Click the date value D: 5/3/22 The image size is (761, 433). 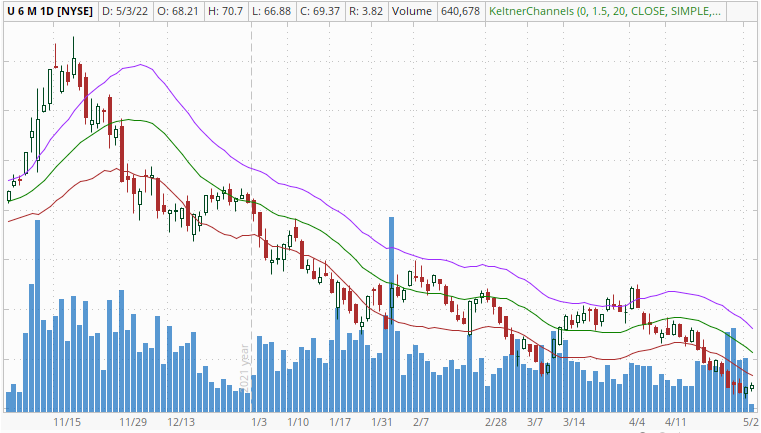click(x=125, y=11)
